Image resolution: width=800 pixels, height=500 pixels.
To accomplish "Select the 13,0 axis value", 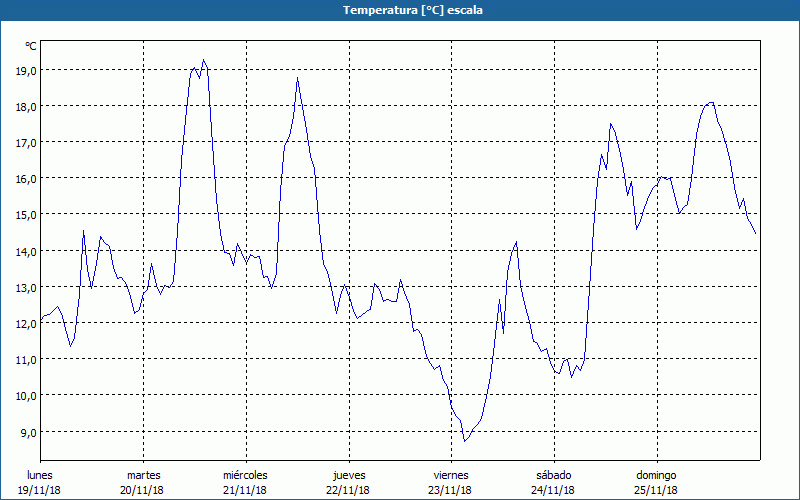I will [x=27, y=288].
